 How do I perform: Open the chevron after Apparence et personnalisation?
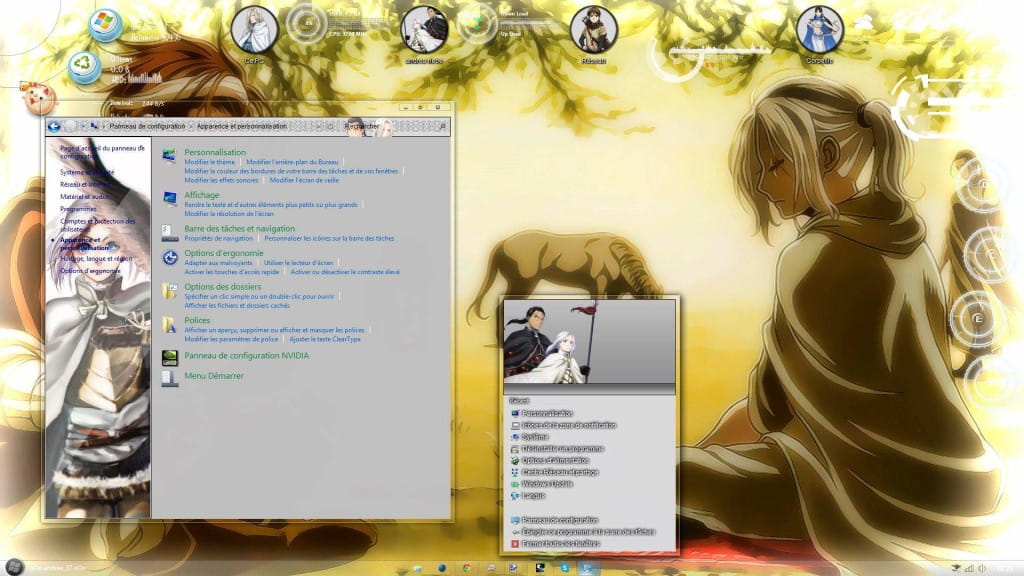pos(319,126)
